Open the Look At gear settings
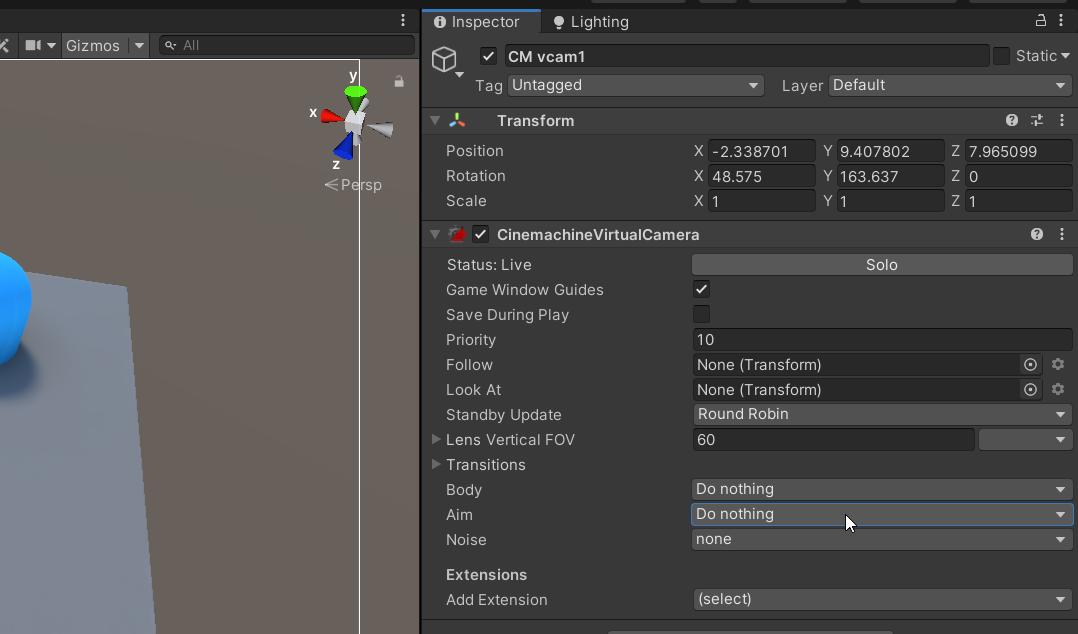The height and width of the screenshot is (634, 1078). 1058,390
